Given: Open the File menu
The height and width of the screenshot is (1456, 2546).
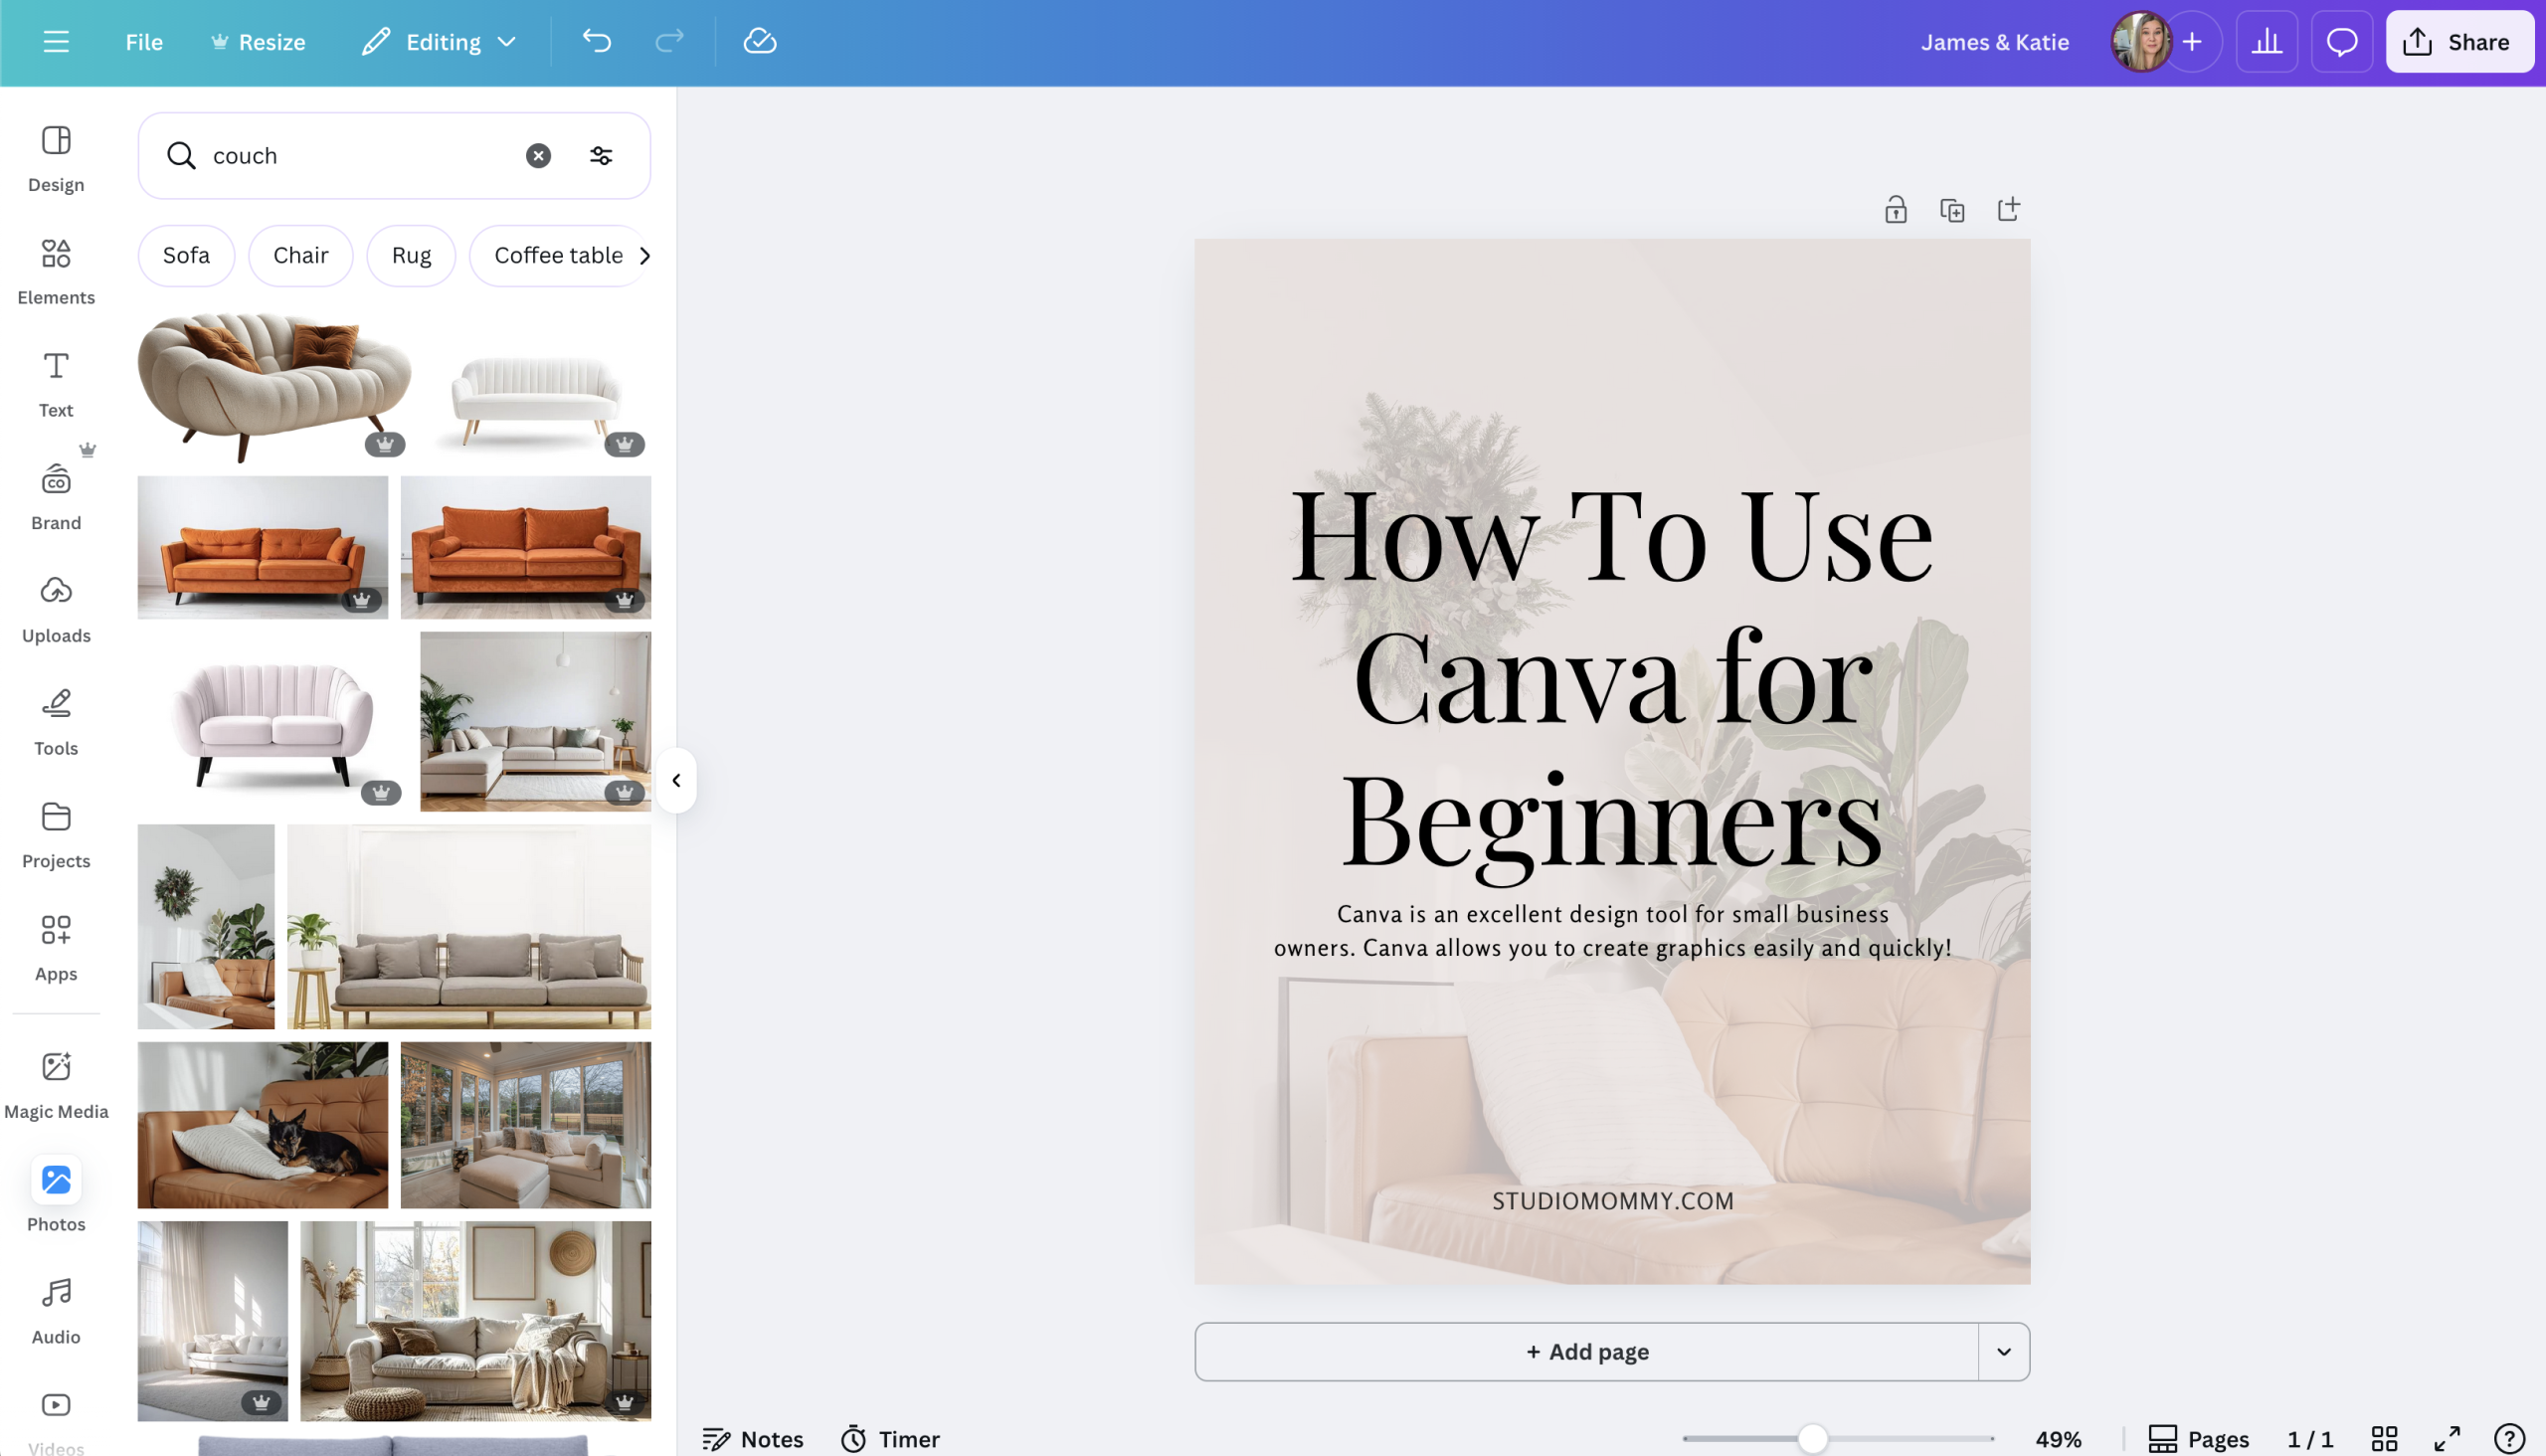Looking at the screenshot, I should (x=144, y=42).
